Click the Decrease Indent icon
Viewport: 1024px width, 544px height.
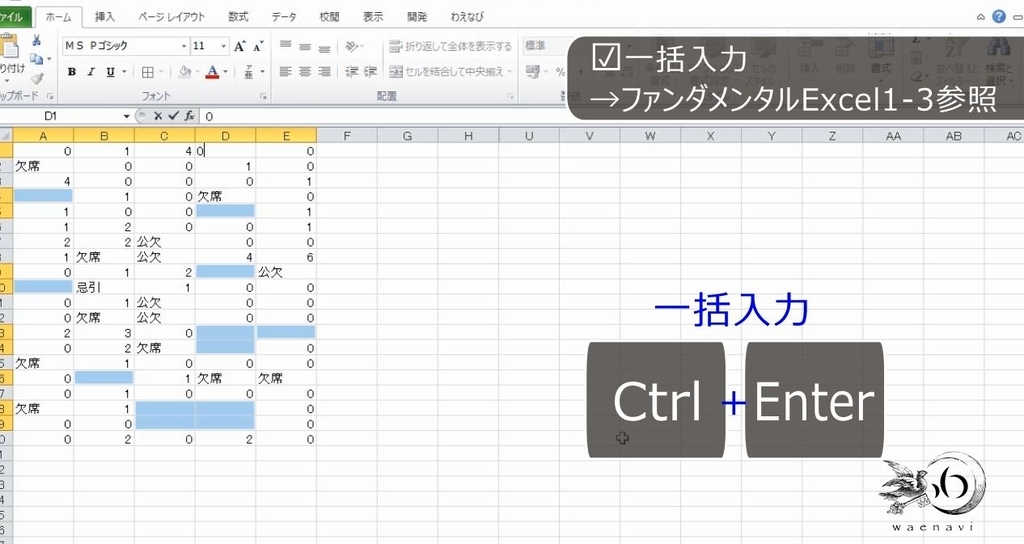pos(351,72)
